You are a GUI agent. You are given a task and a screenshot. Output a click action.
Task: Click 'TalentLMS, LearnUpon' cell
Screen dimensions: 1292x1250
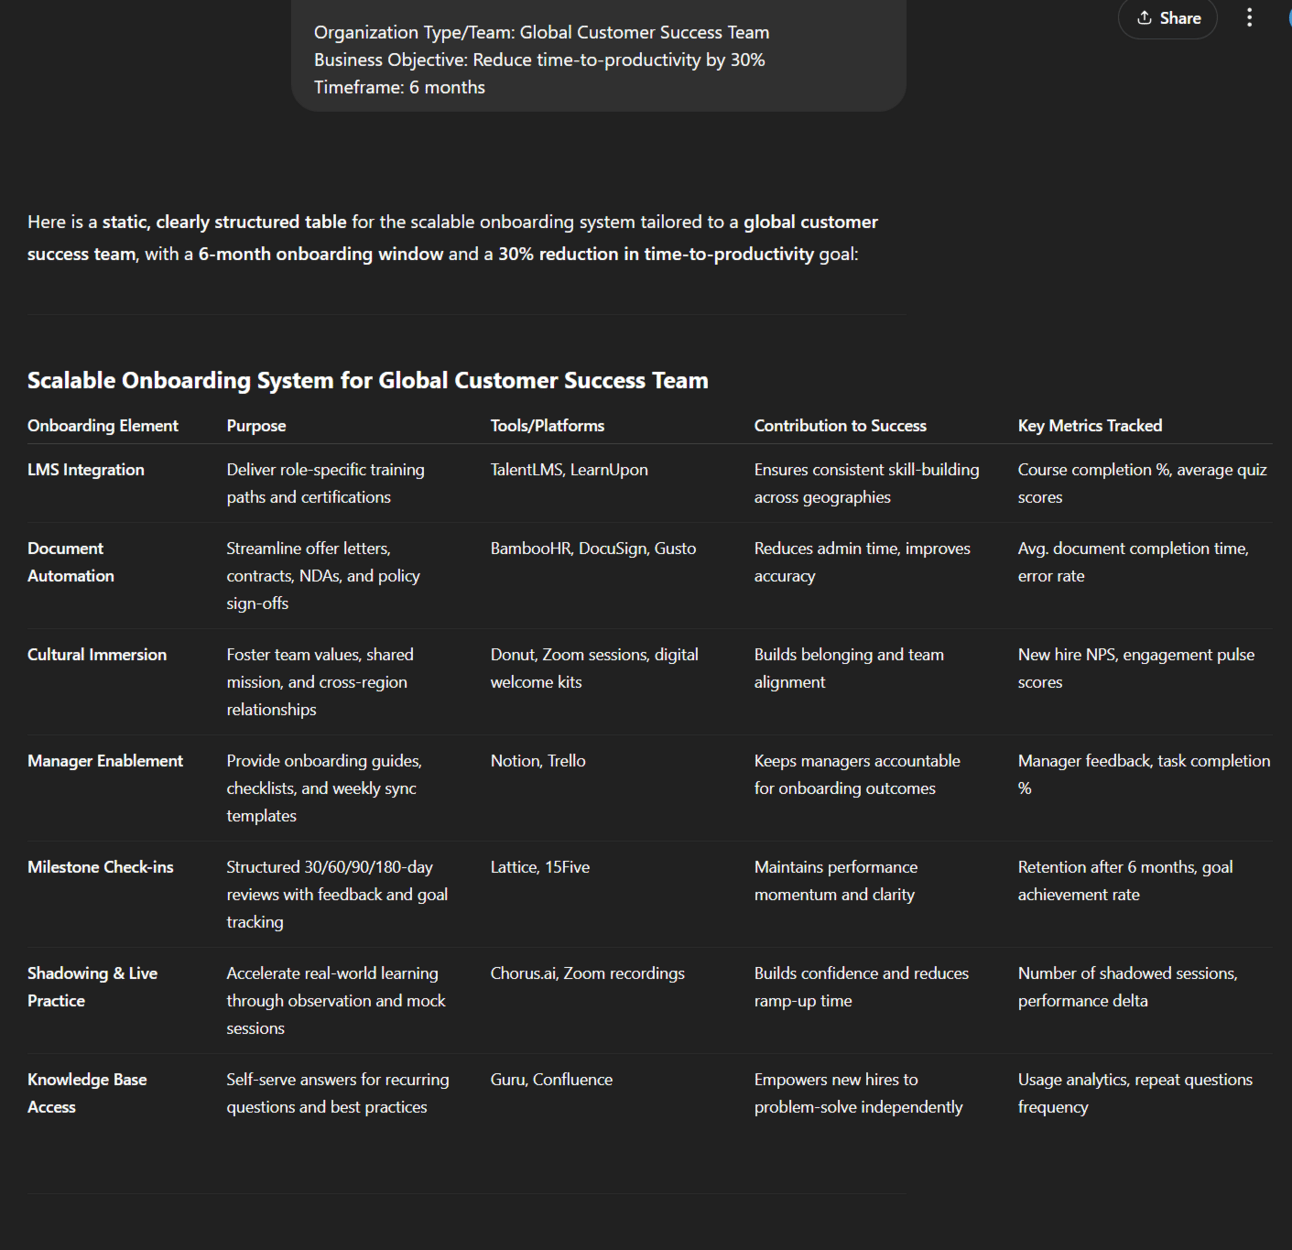(569, 470)
